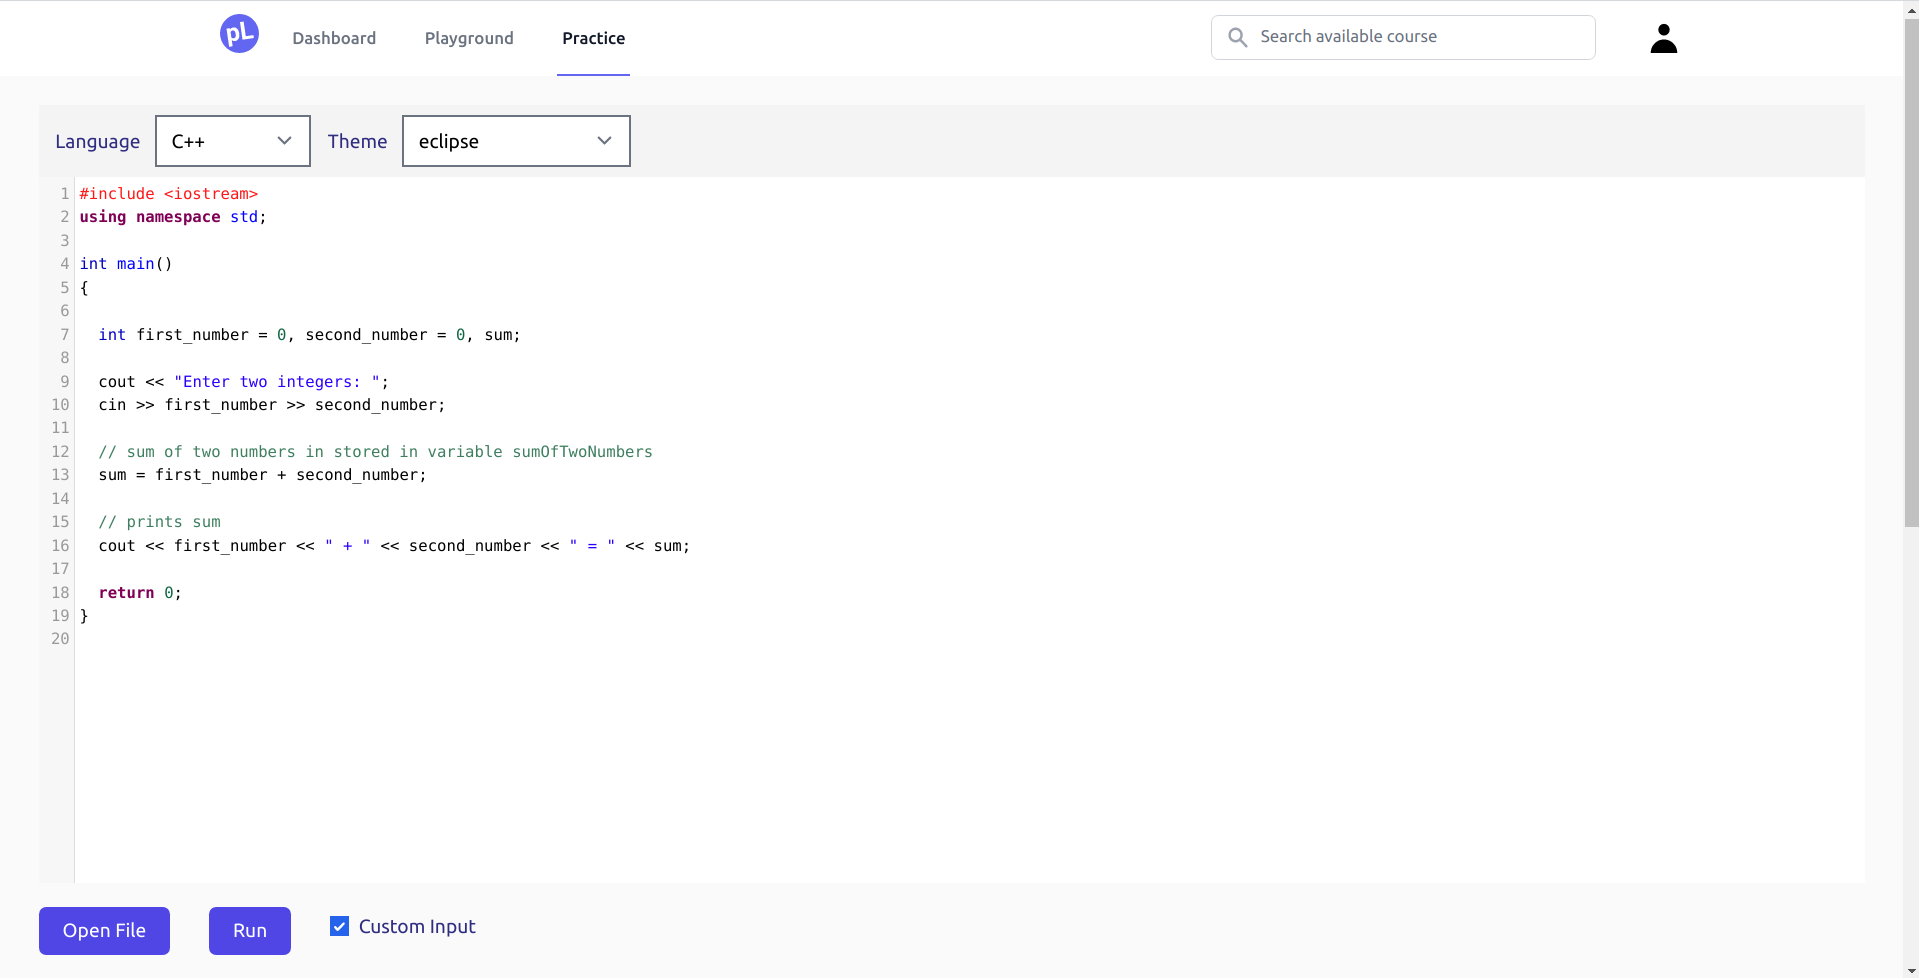Viewport: 1919px width, 978px height.
Task: Click the Open File button
Action: pos(104,931)
